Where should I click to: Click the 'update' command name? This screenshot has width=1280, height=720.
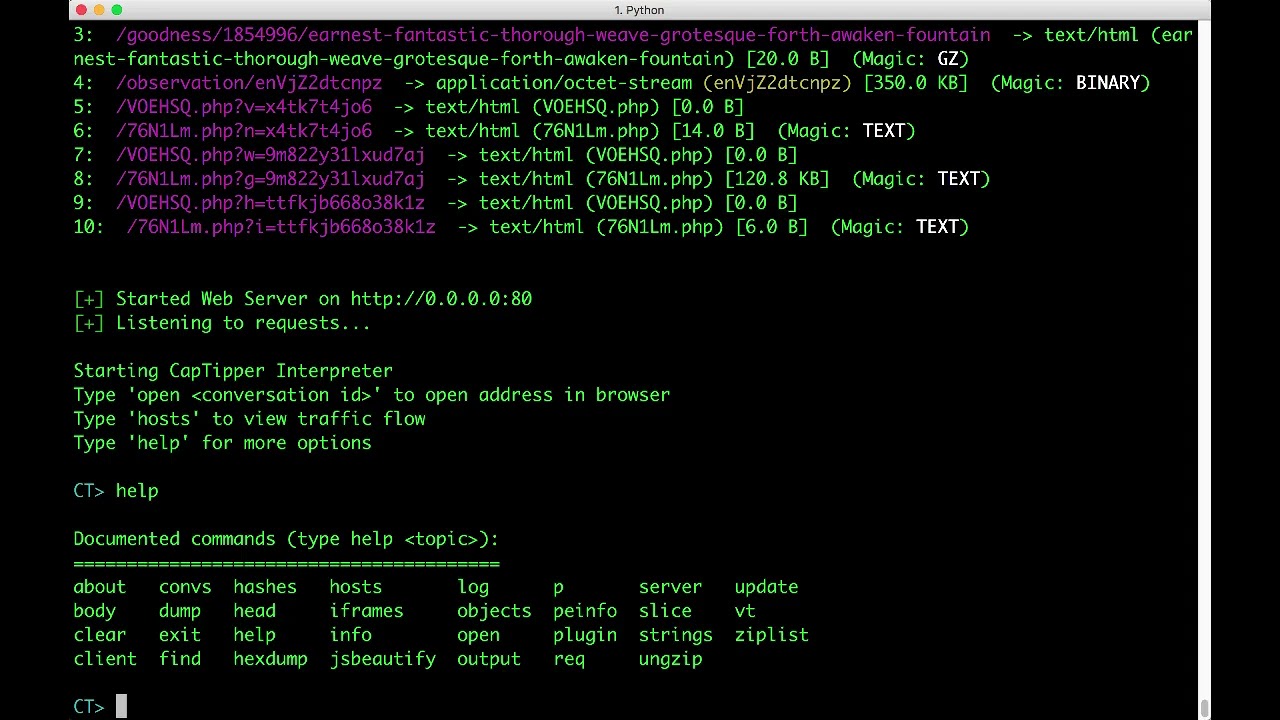[766, 587]
